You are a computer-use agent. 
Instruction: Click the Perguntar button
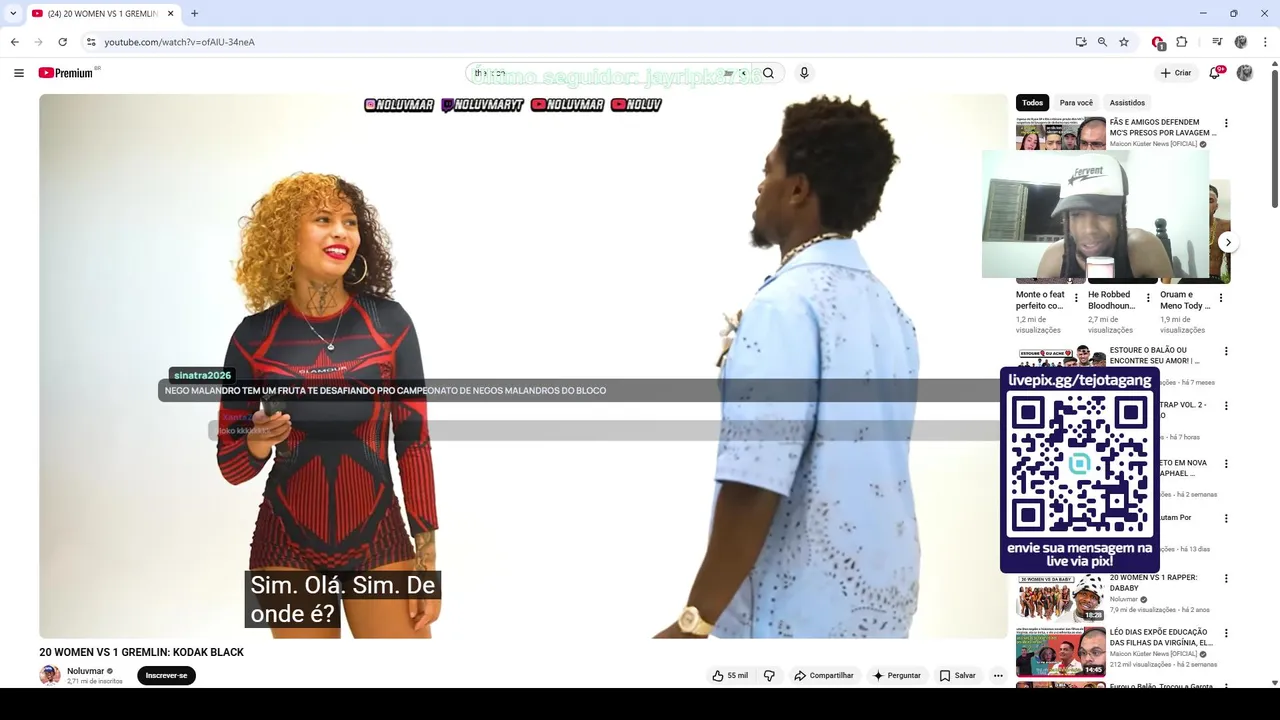[x=897, y=676]
